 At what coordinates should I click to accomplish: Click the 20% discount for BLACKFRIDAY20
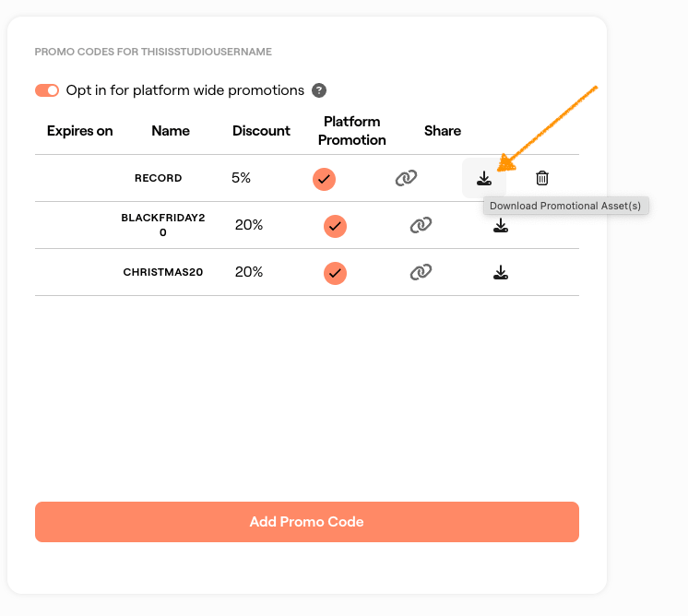pos(249,225)
